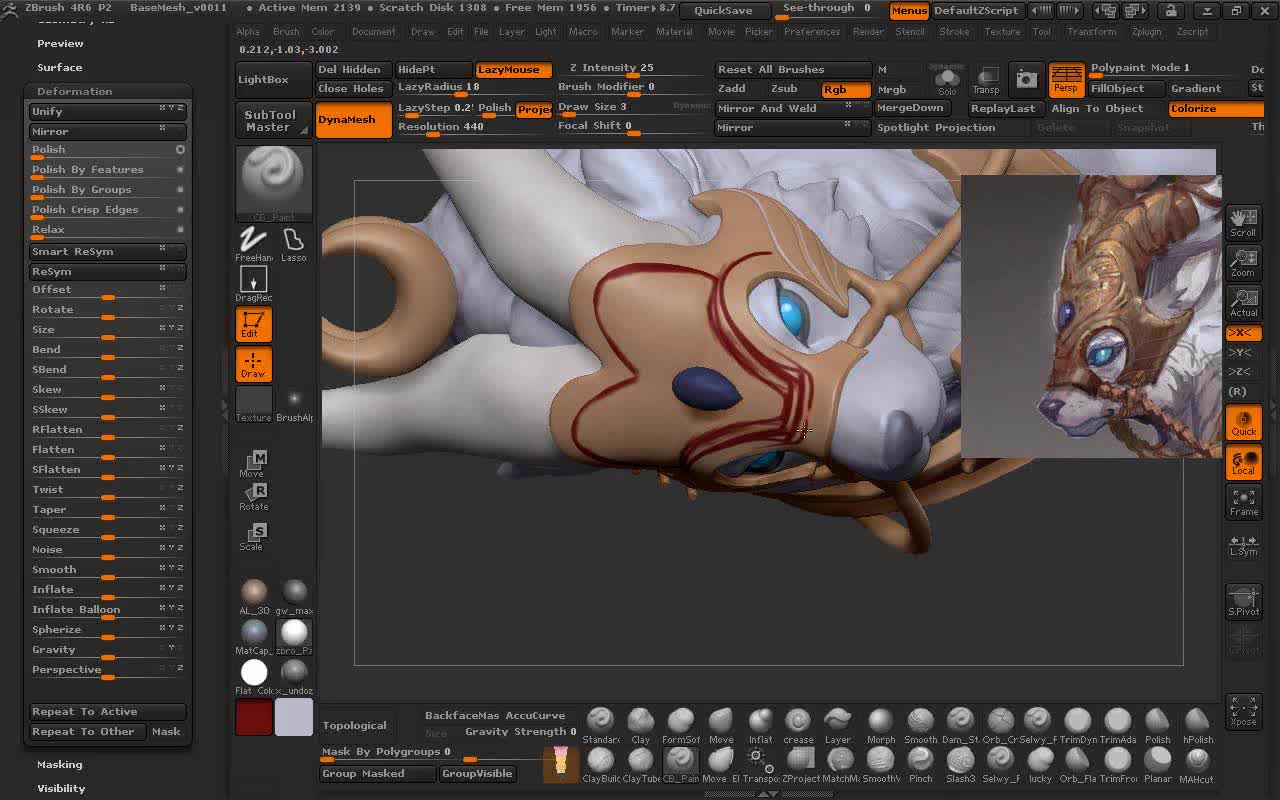
Task: Click the DynaMesh button
Action: click(x=353, y=119)
